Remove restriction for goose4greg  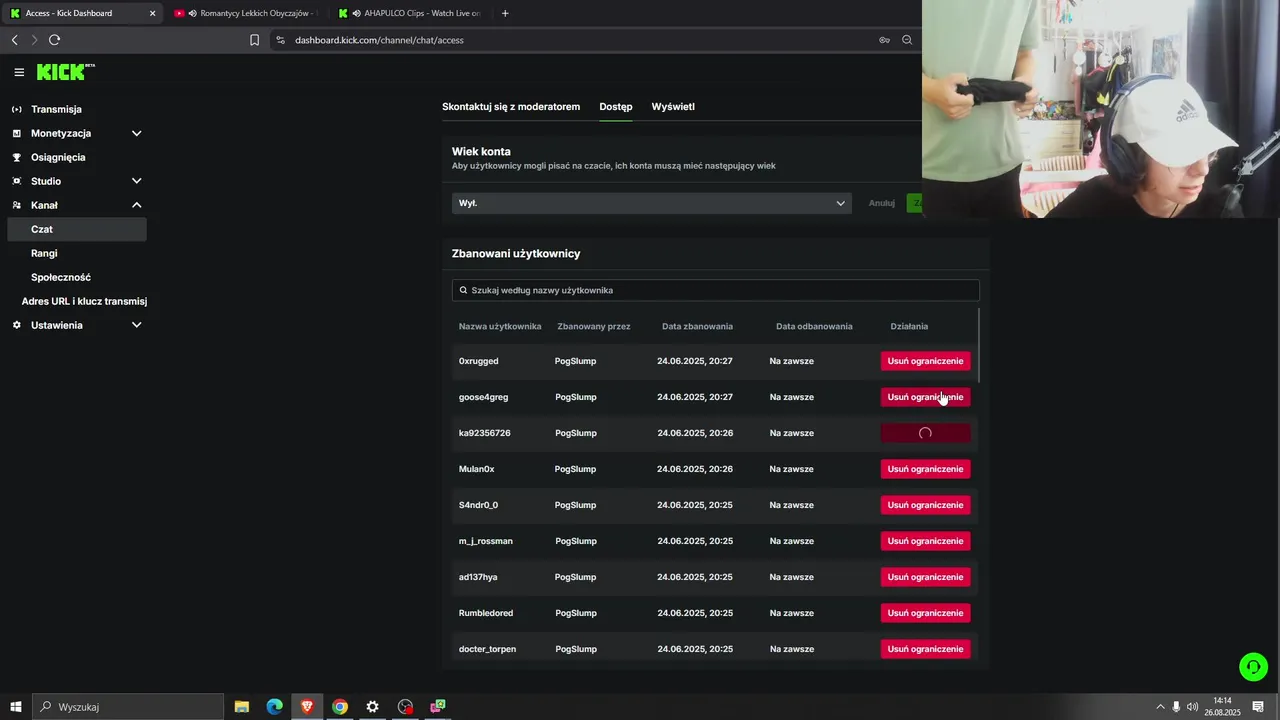925,397
